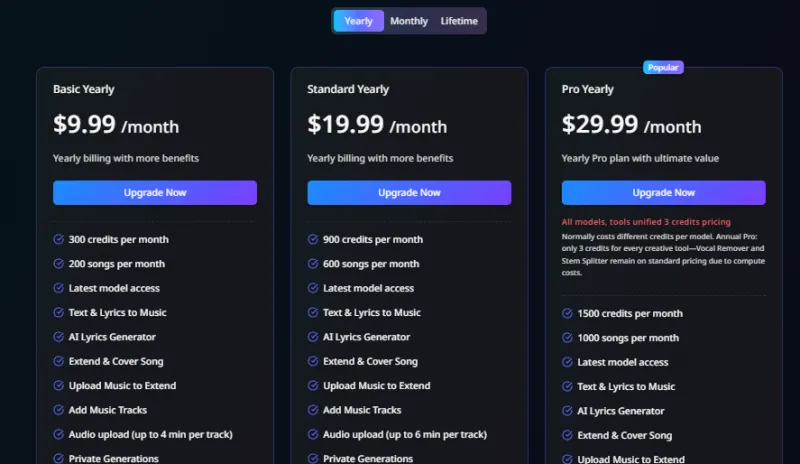Click checkmark beside Basic AI Lyrics Generator
The width and height of the screenshot is (800, 464).
pos(59,337)
